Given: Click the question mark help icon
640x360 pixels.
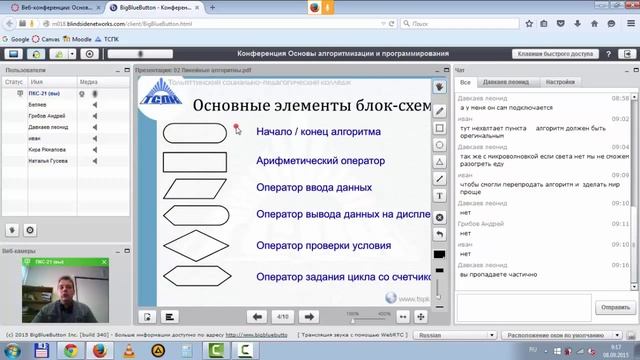Looking at the screenshot, I should pos(608,54).
